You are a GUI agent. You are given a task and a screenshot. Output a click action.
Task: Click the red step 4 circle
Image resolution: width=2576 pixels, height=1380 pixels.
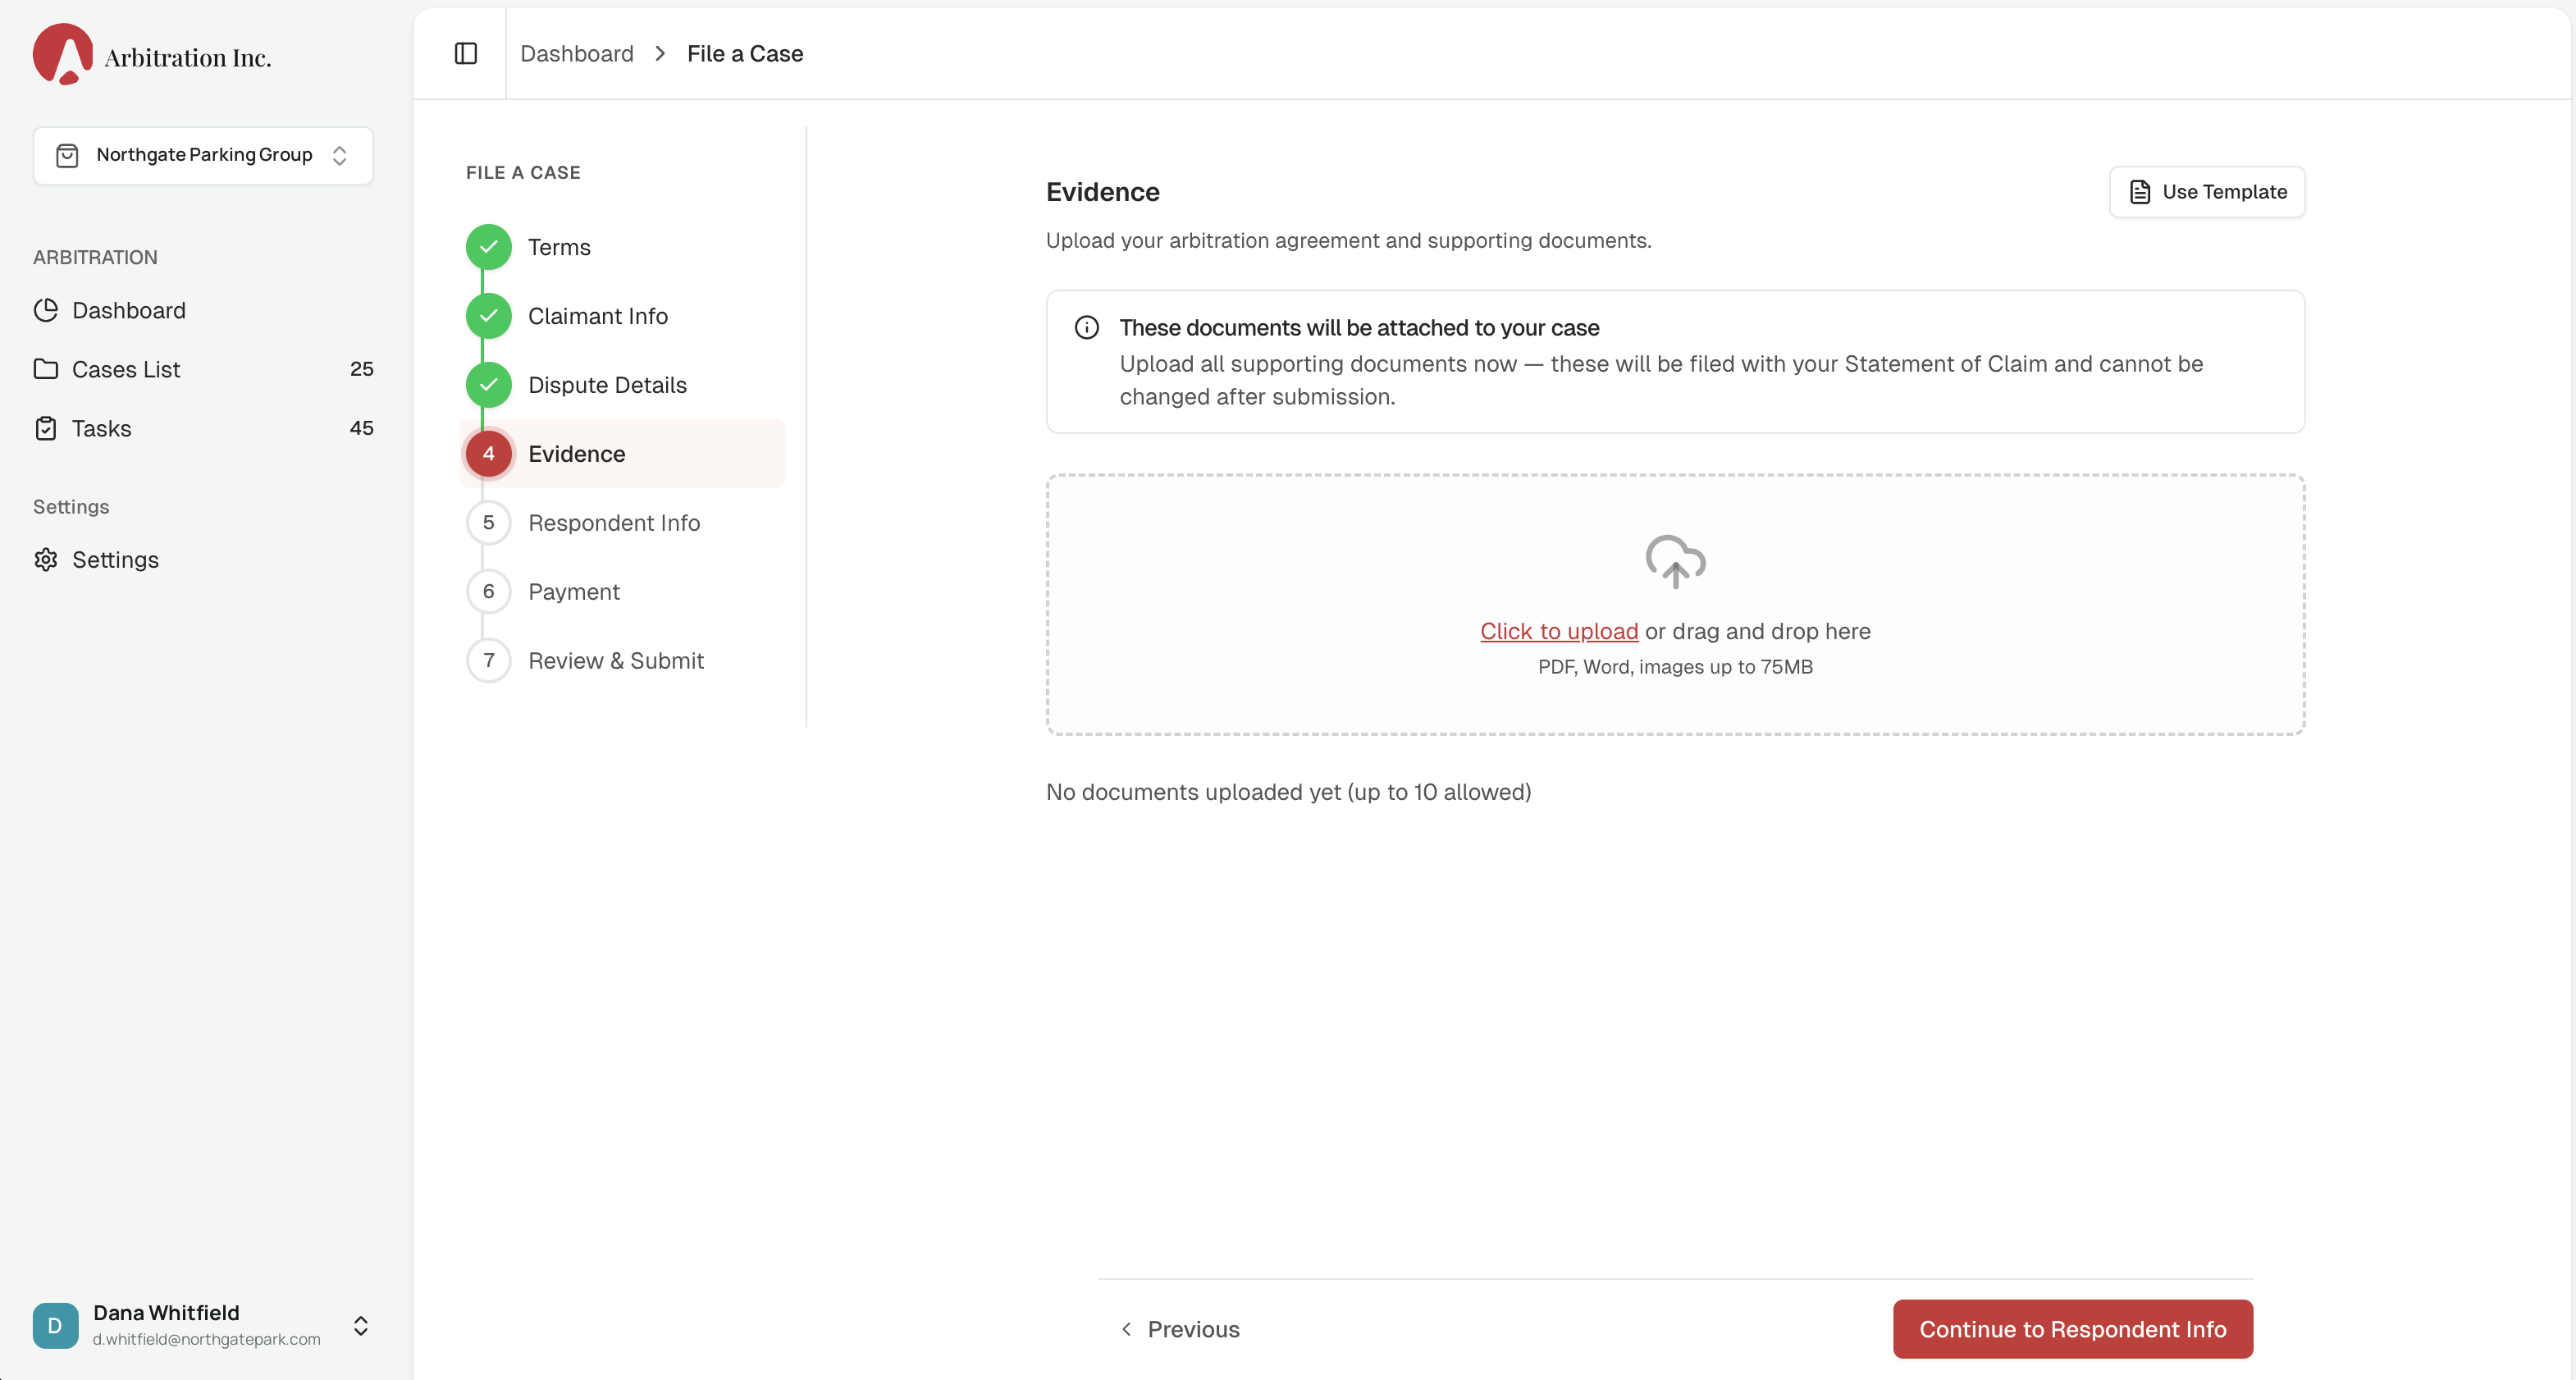tap(489, 454)
